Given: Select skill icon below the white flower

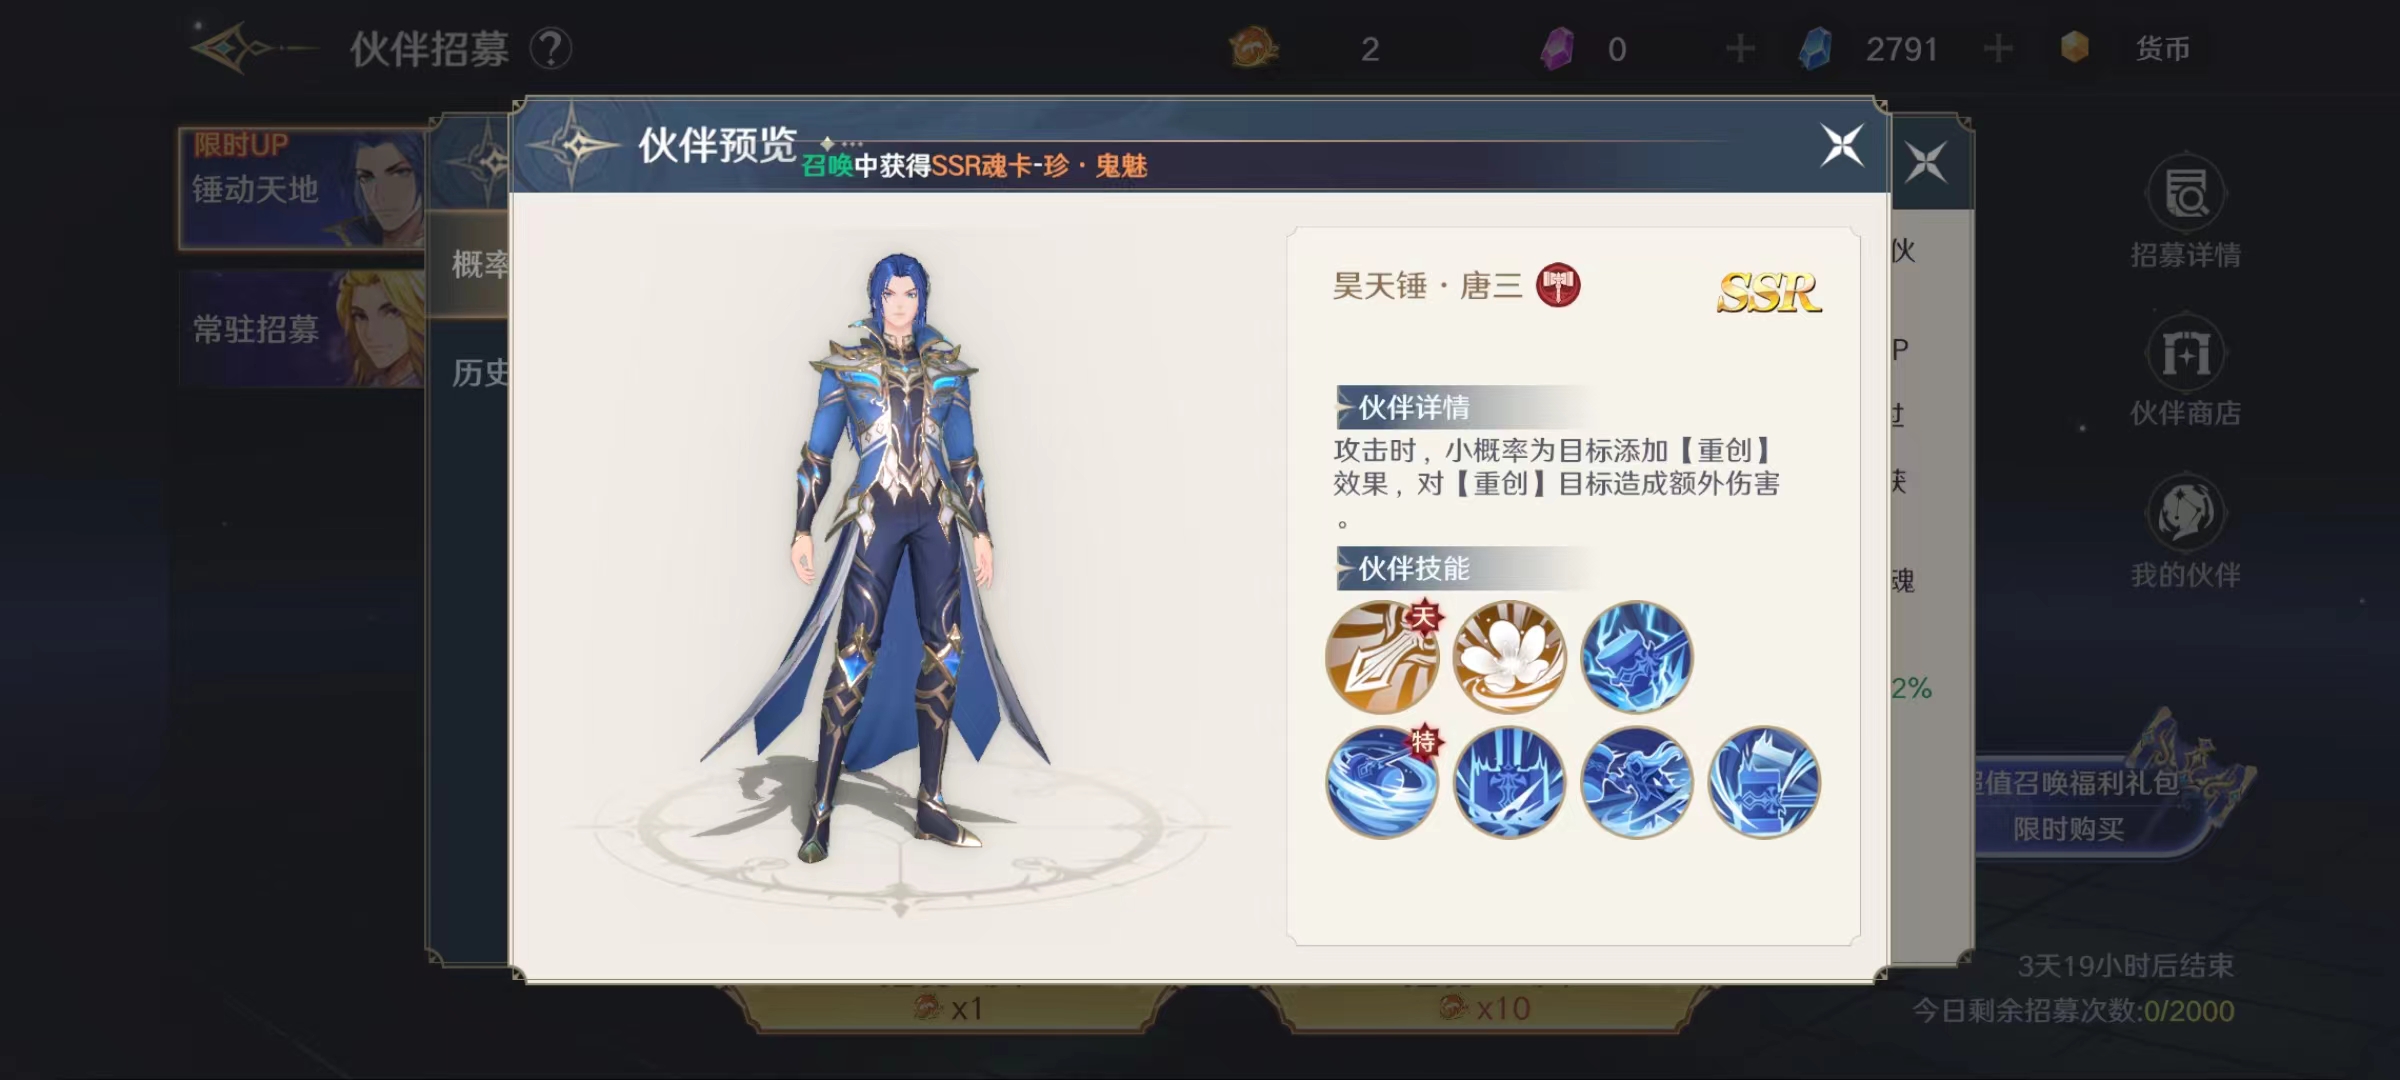Looking at the screenshot, I should [x=1509, y=782].
